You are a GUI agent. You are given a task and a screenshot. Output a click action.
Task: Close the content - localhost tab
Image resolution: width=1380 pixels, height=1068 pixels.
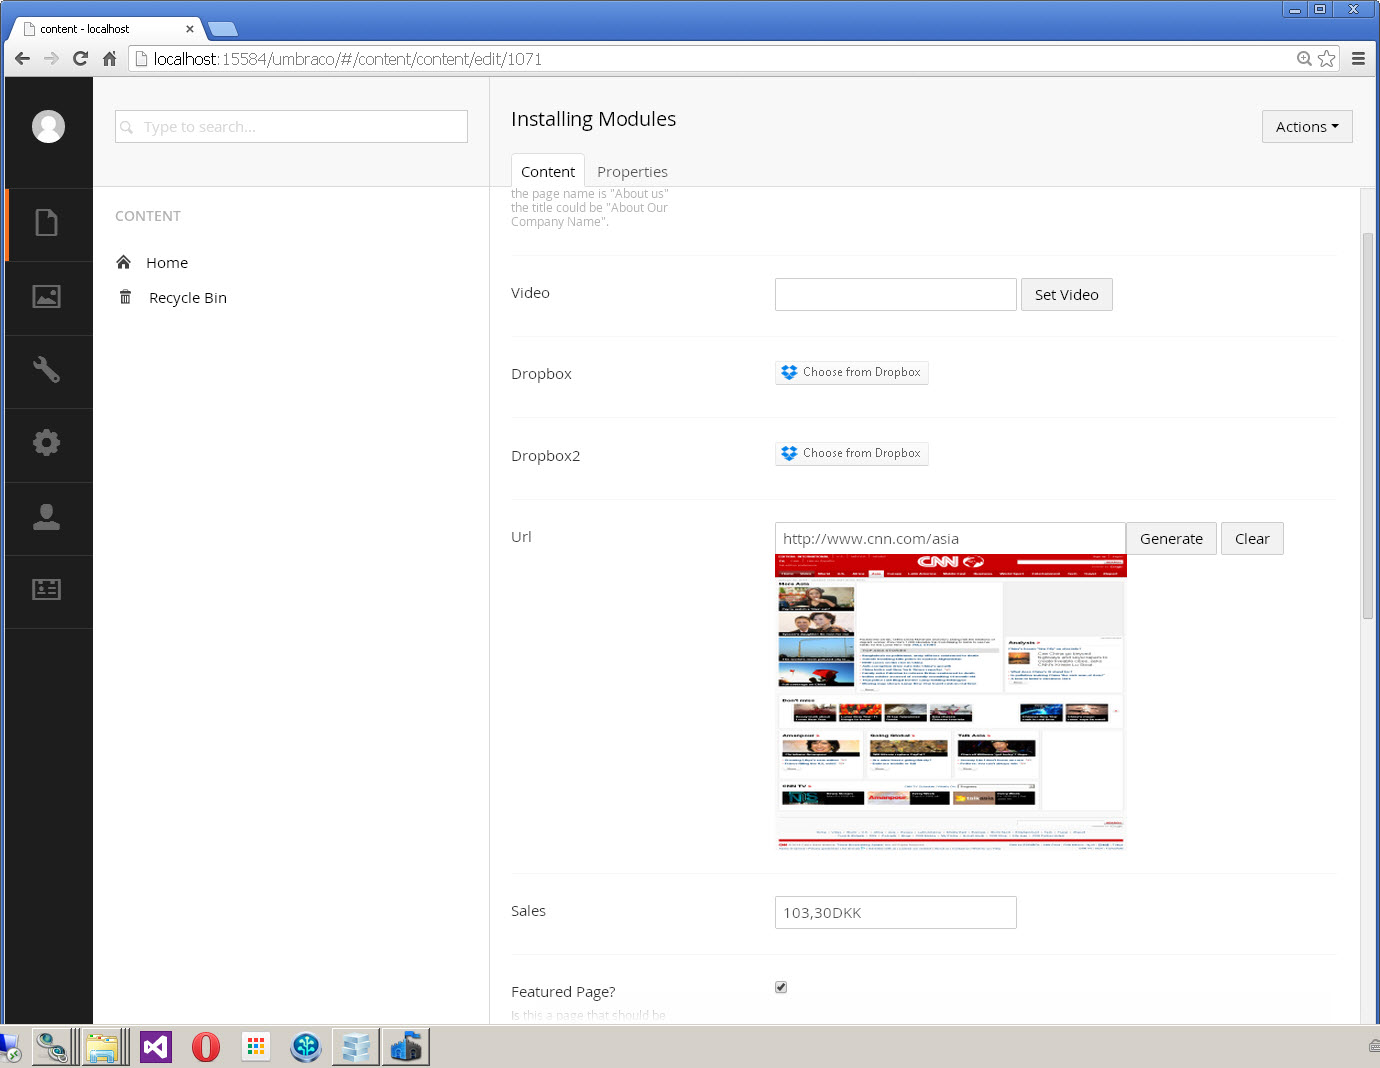pos(190,29)
